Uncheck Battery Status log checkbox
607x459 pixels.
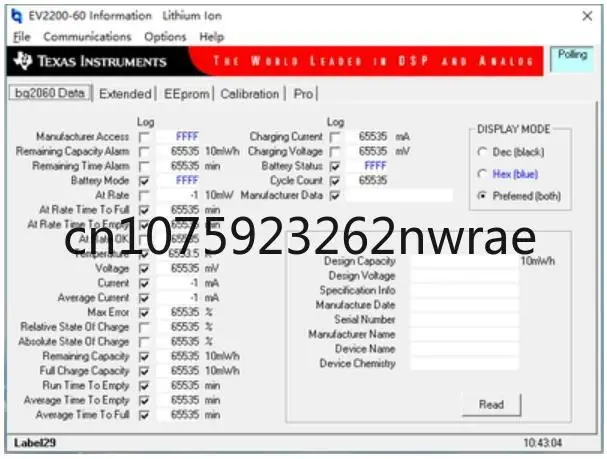click(334, 166)
